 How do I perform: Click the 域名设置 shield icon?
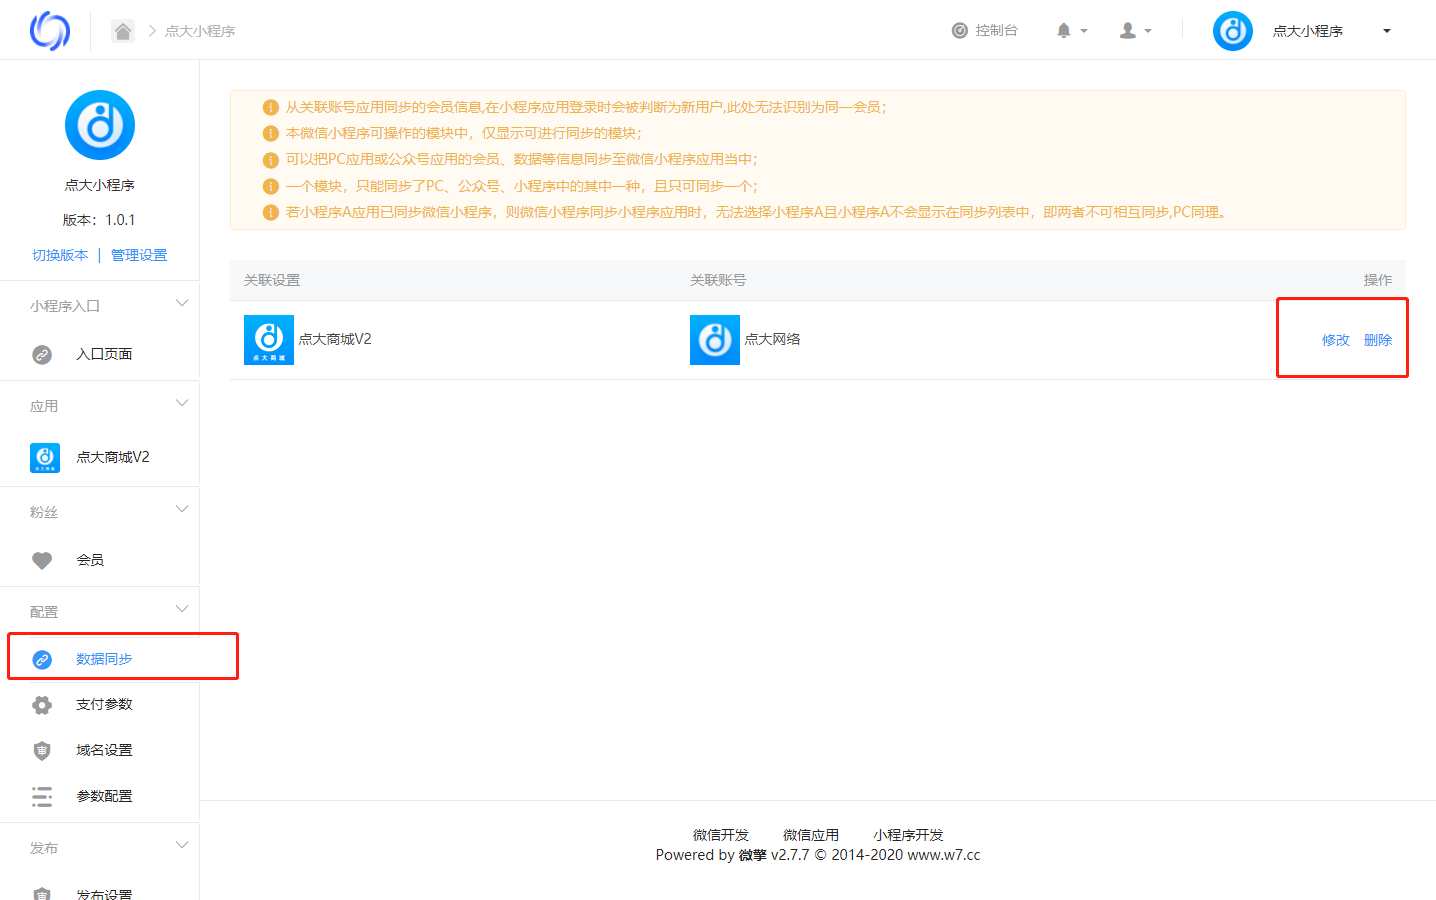(x=42, y=751)
